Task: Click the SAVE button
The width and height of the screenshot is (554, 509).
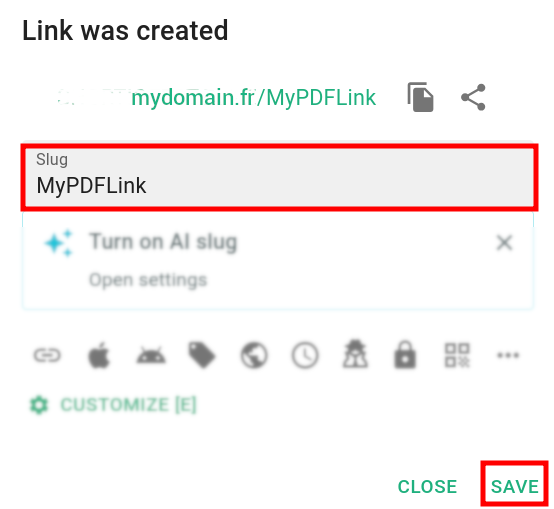Action: 514,486
